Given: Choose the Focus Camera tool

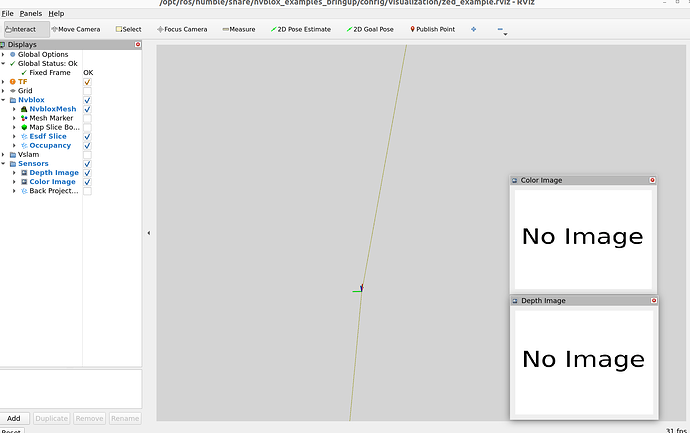Looking at the screenshot, I should point(182,29).
